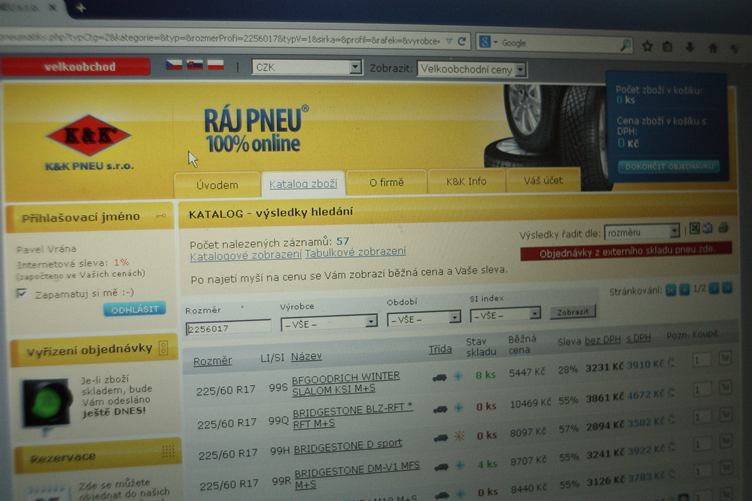This screenshot has height=501, width=752.
Task: Click the export icon between Excel and print
Action: pyautogui.click(x=707, y=228)
